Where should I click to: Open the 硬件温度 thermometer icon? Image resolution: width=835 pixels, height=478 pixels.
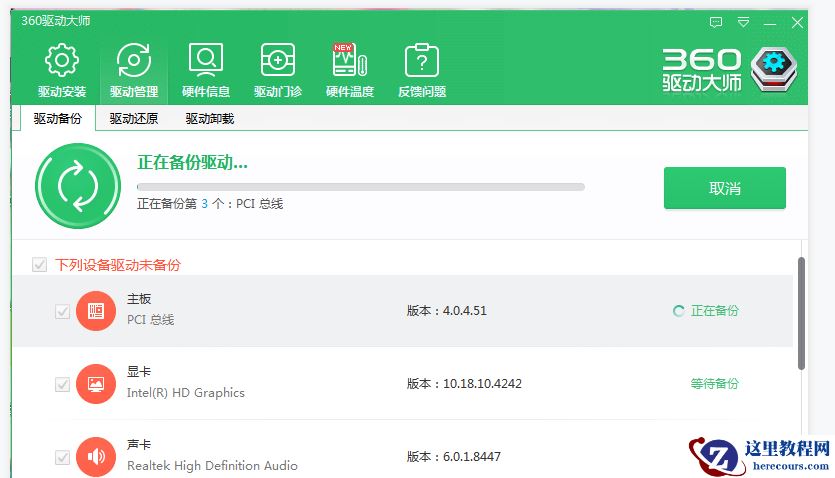point(350,60)
